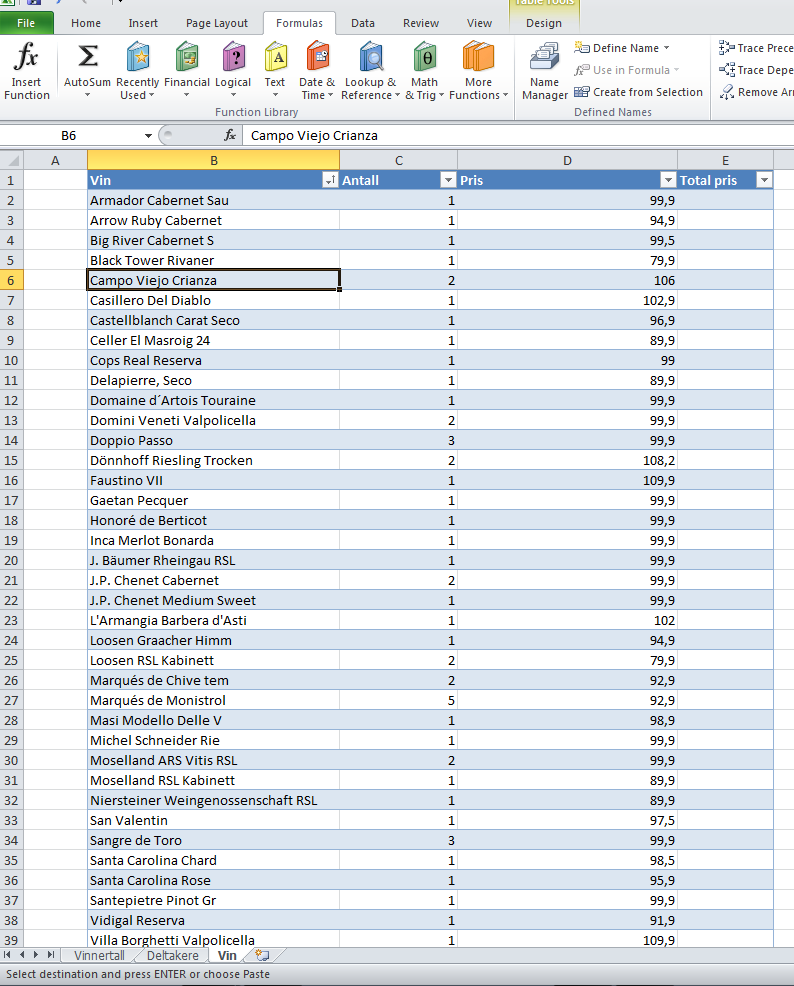Click Trace Dependents

click(756, 70)
